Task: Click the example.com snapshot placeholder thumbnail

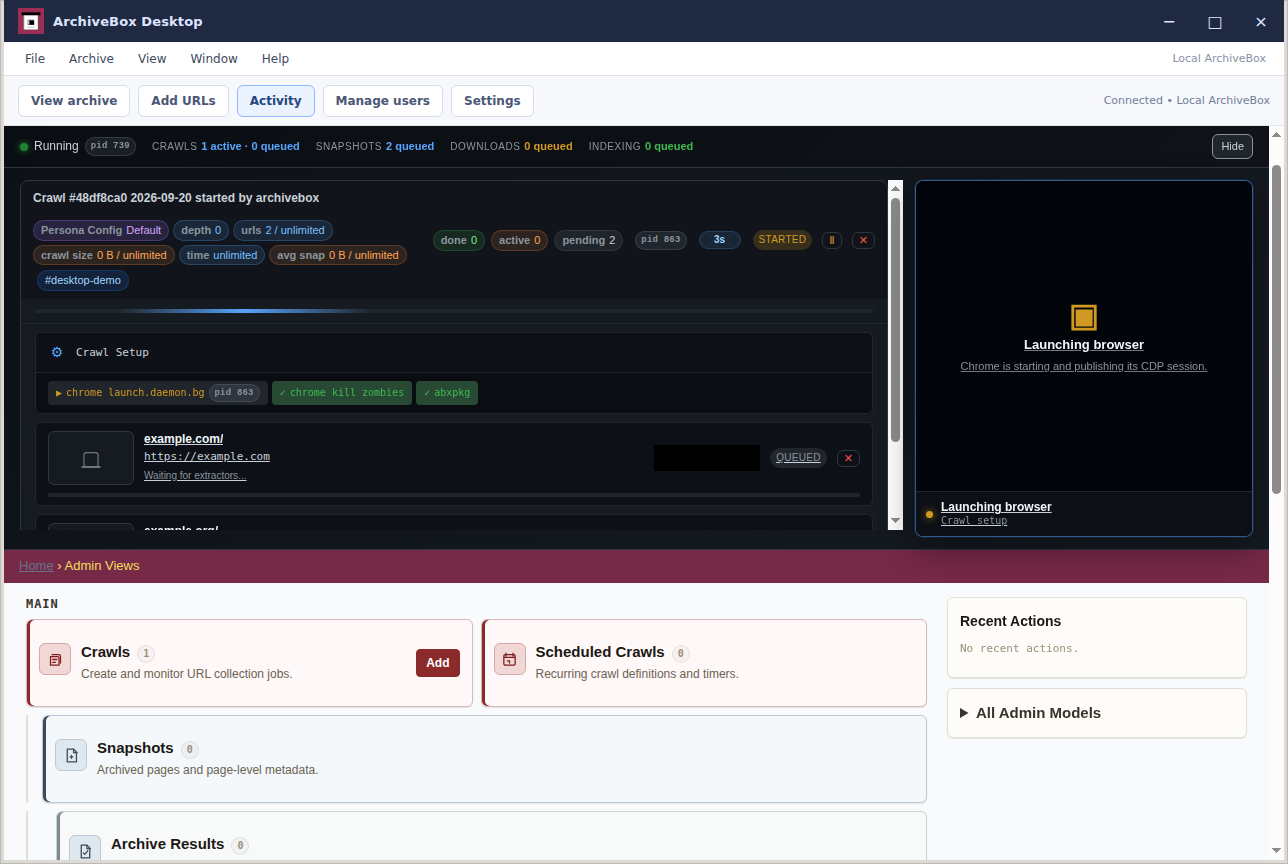Action: pyautogui.click(x=91, y=458)
